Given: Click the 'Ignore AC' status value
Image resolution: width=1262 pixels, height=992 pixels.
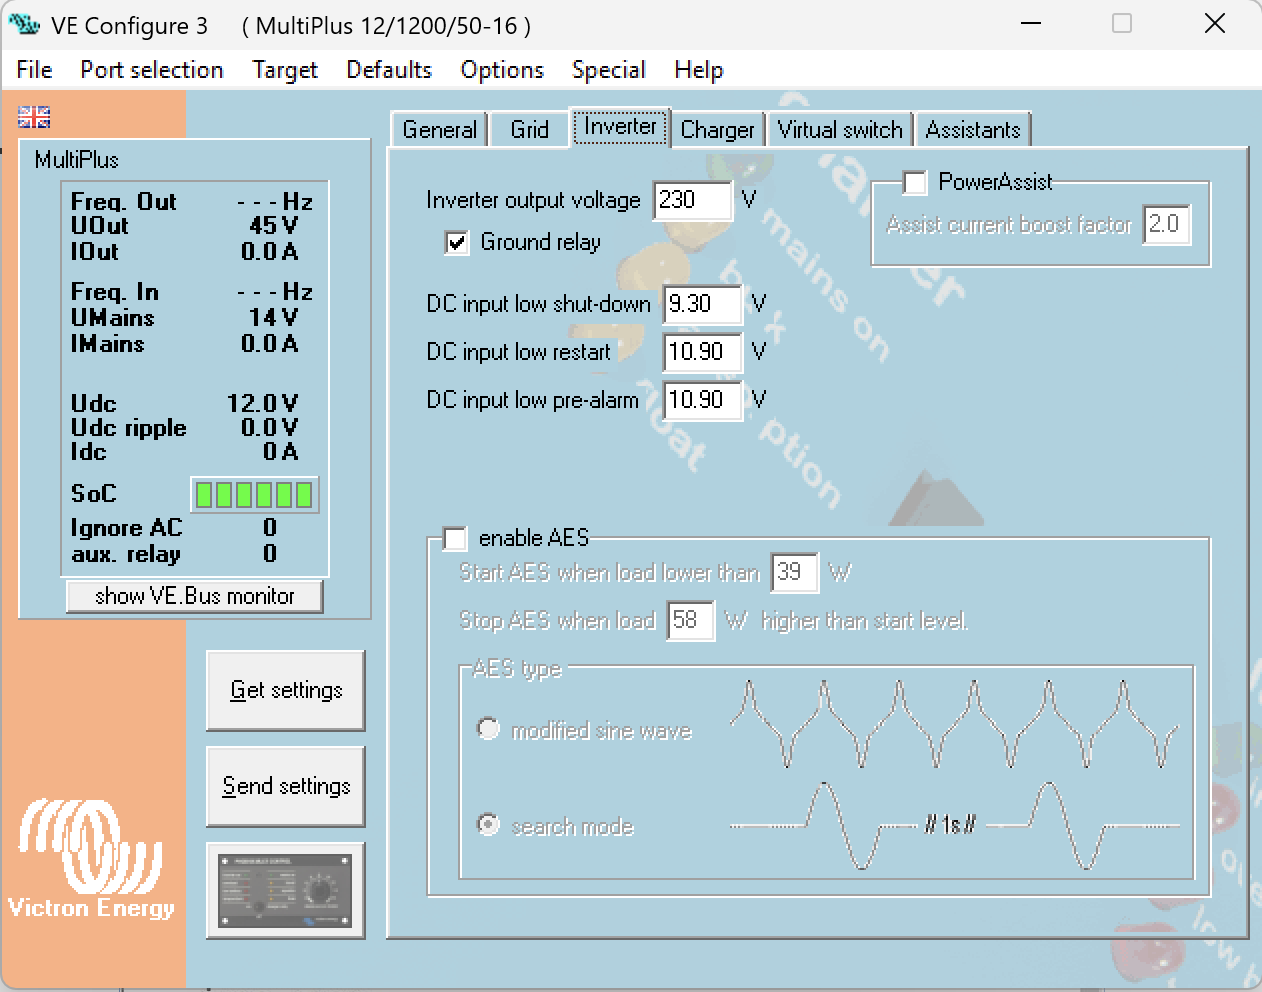Looking at the screenshot, I should click(270, 528).
